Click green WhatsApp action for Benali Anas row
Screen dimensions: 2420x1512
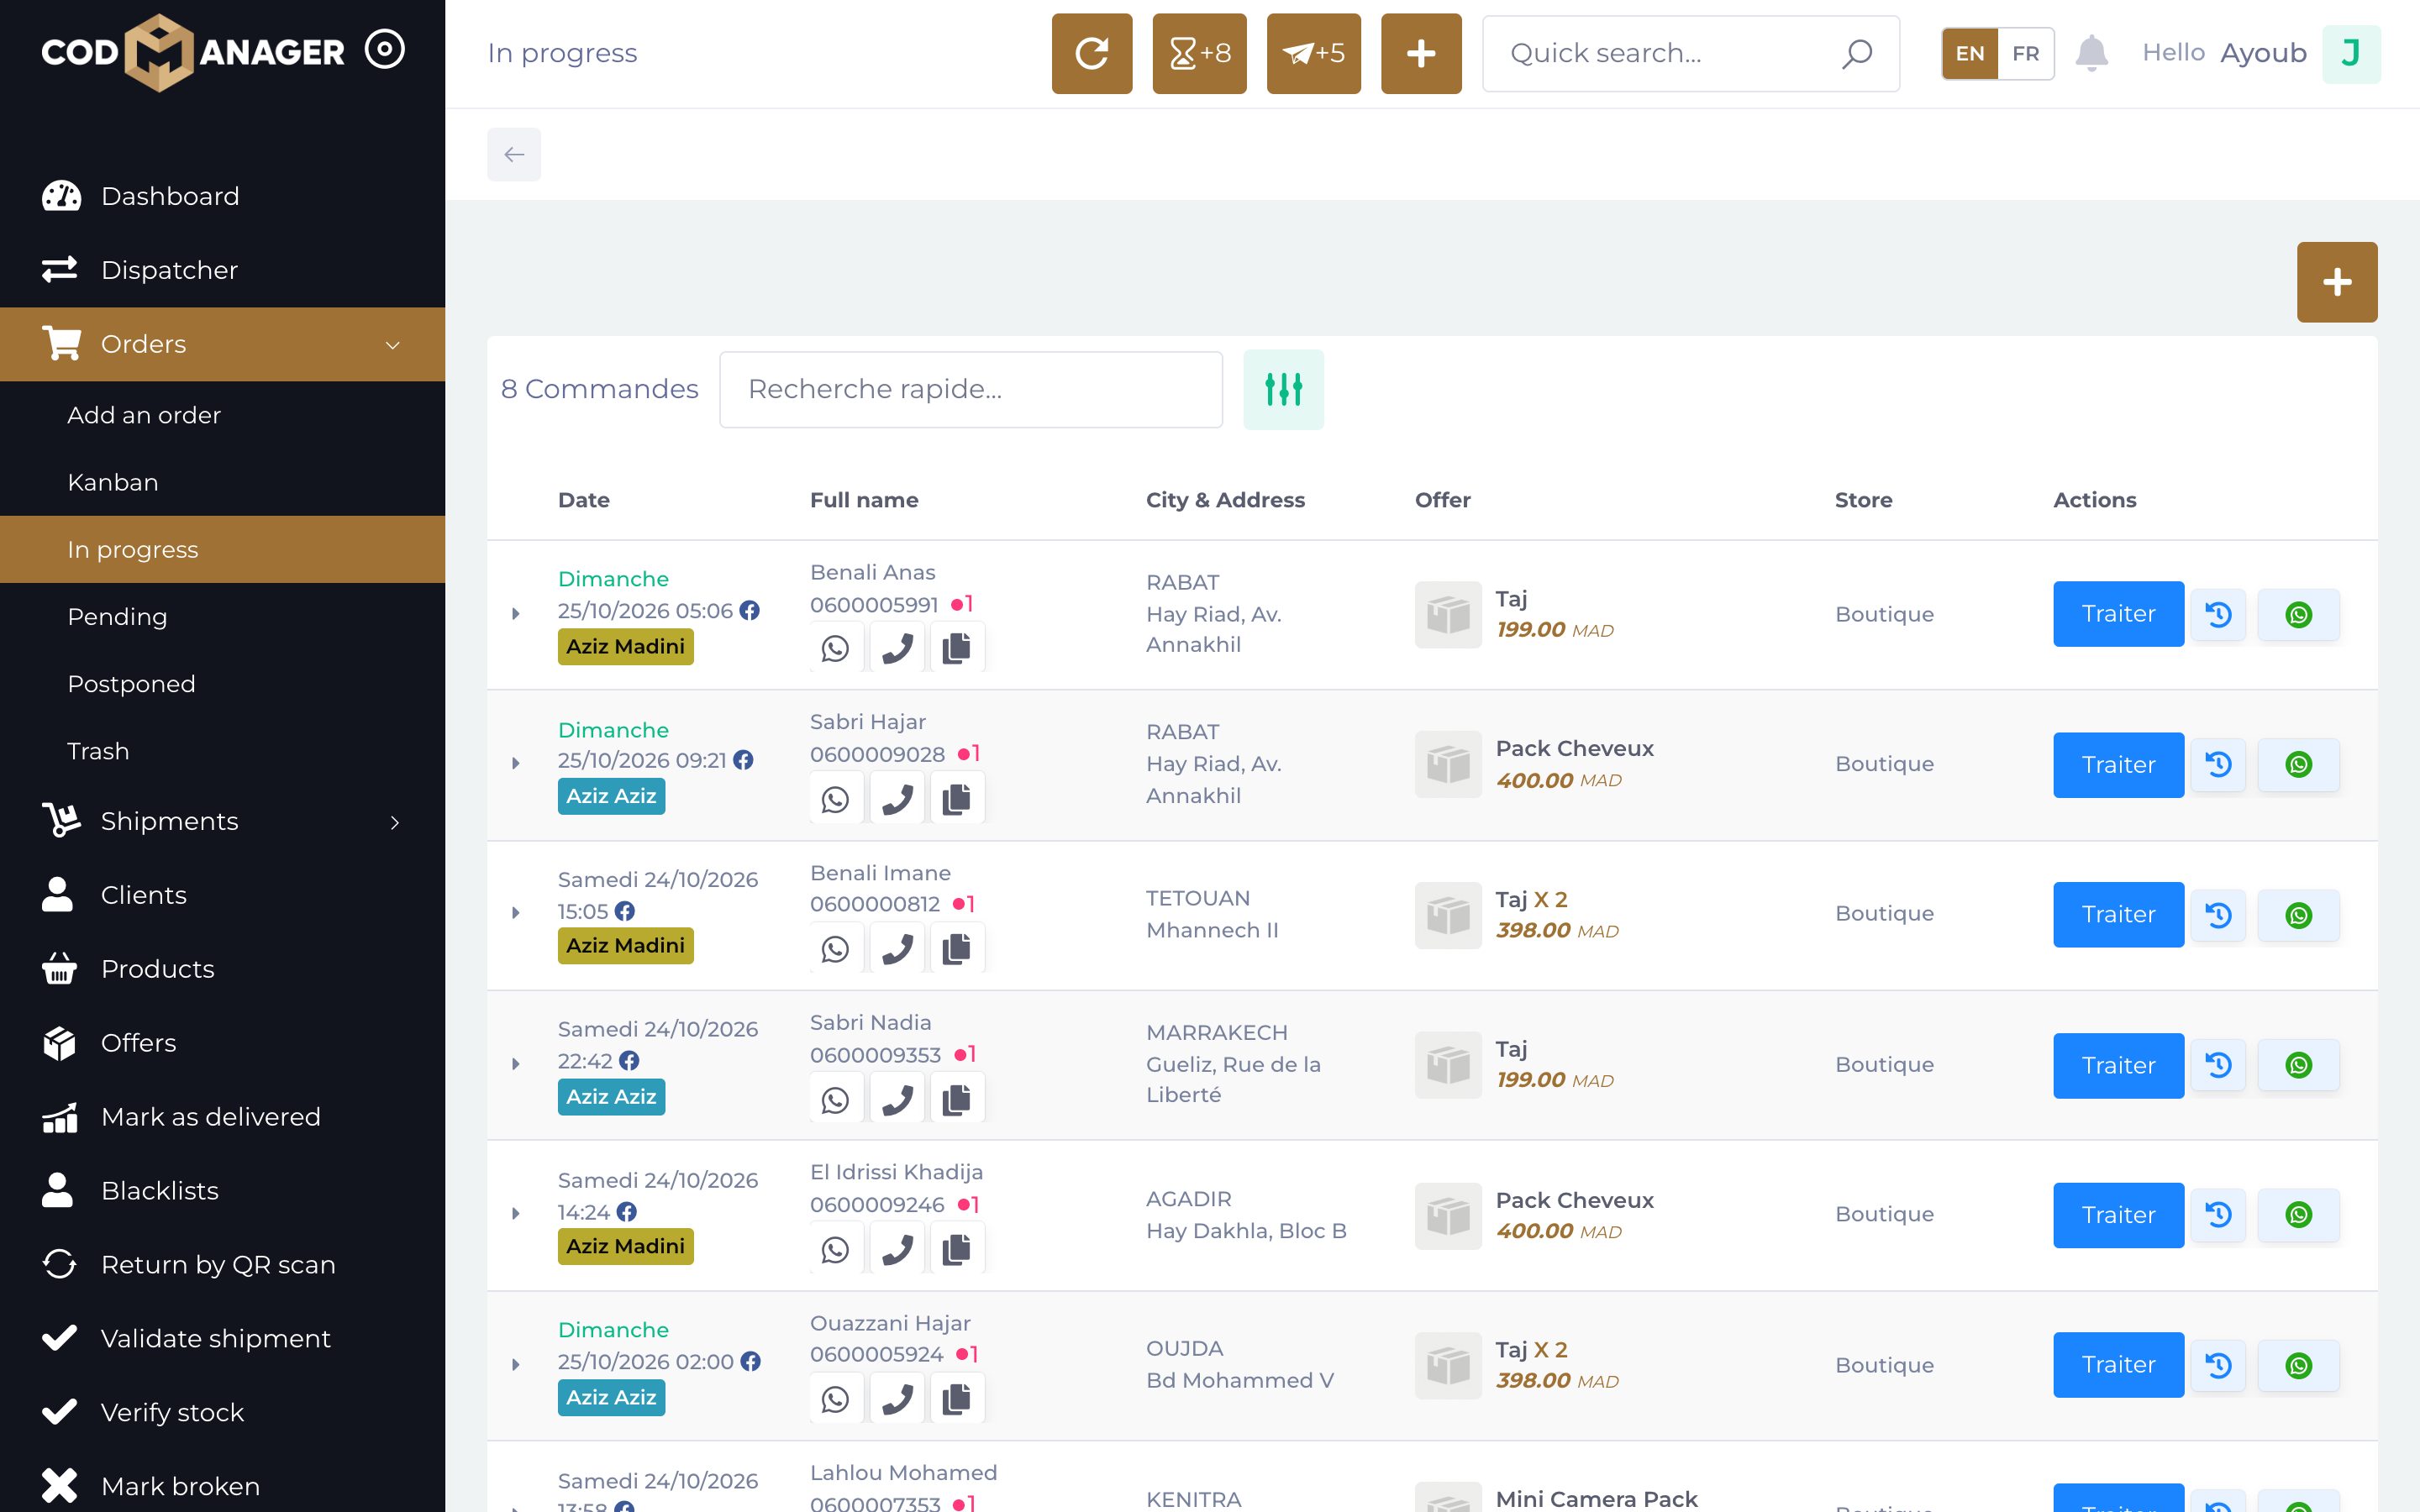click(2298, 614)
